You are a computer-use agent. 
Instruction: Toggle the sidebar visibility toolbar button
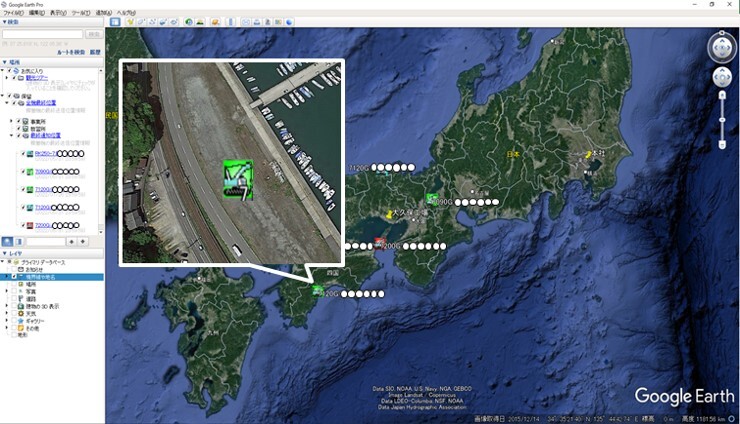115,21
